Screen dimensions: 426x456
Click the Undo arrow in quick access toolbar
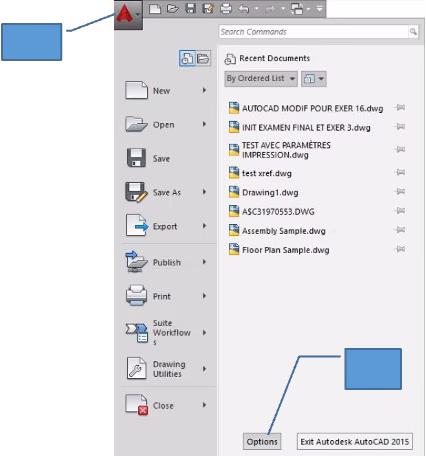tap(244, 9)
